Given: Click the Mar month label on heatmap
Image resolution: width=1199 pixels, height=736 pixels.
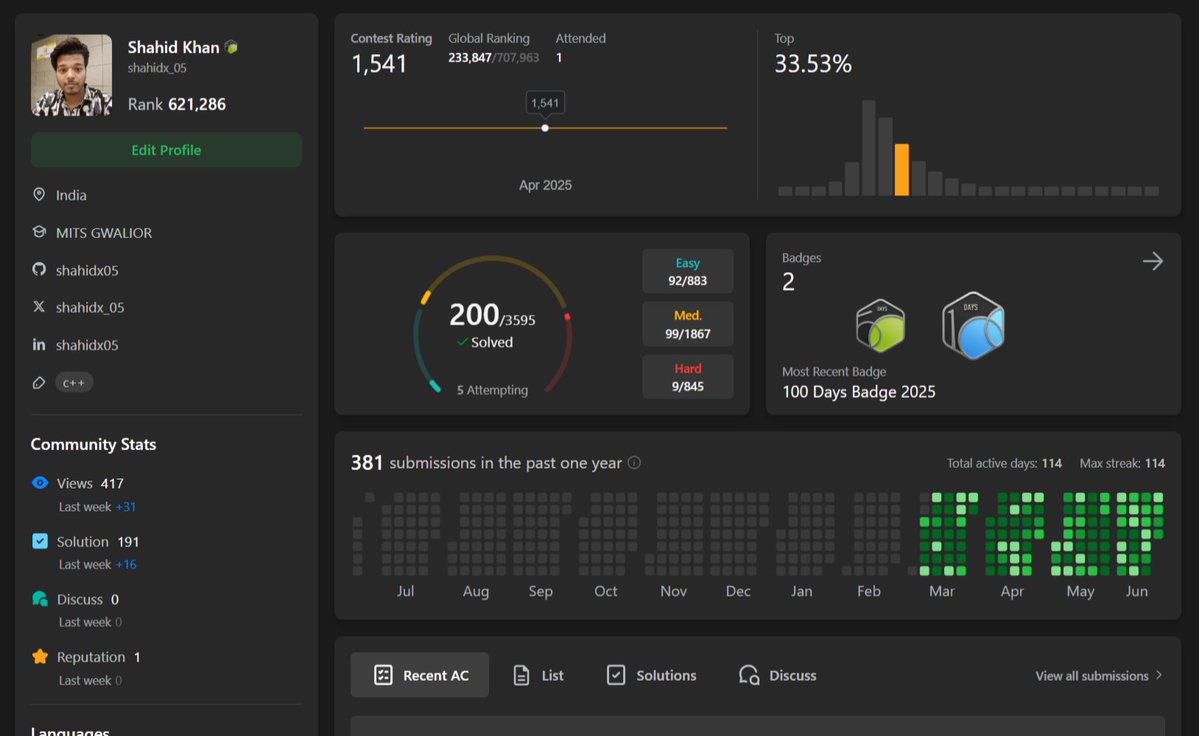Looking at the screenshot, I should pos(941,591).
